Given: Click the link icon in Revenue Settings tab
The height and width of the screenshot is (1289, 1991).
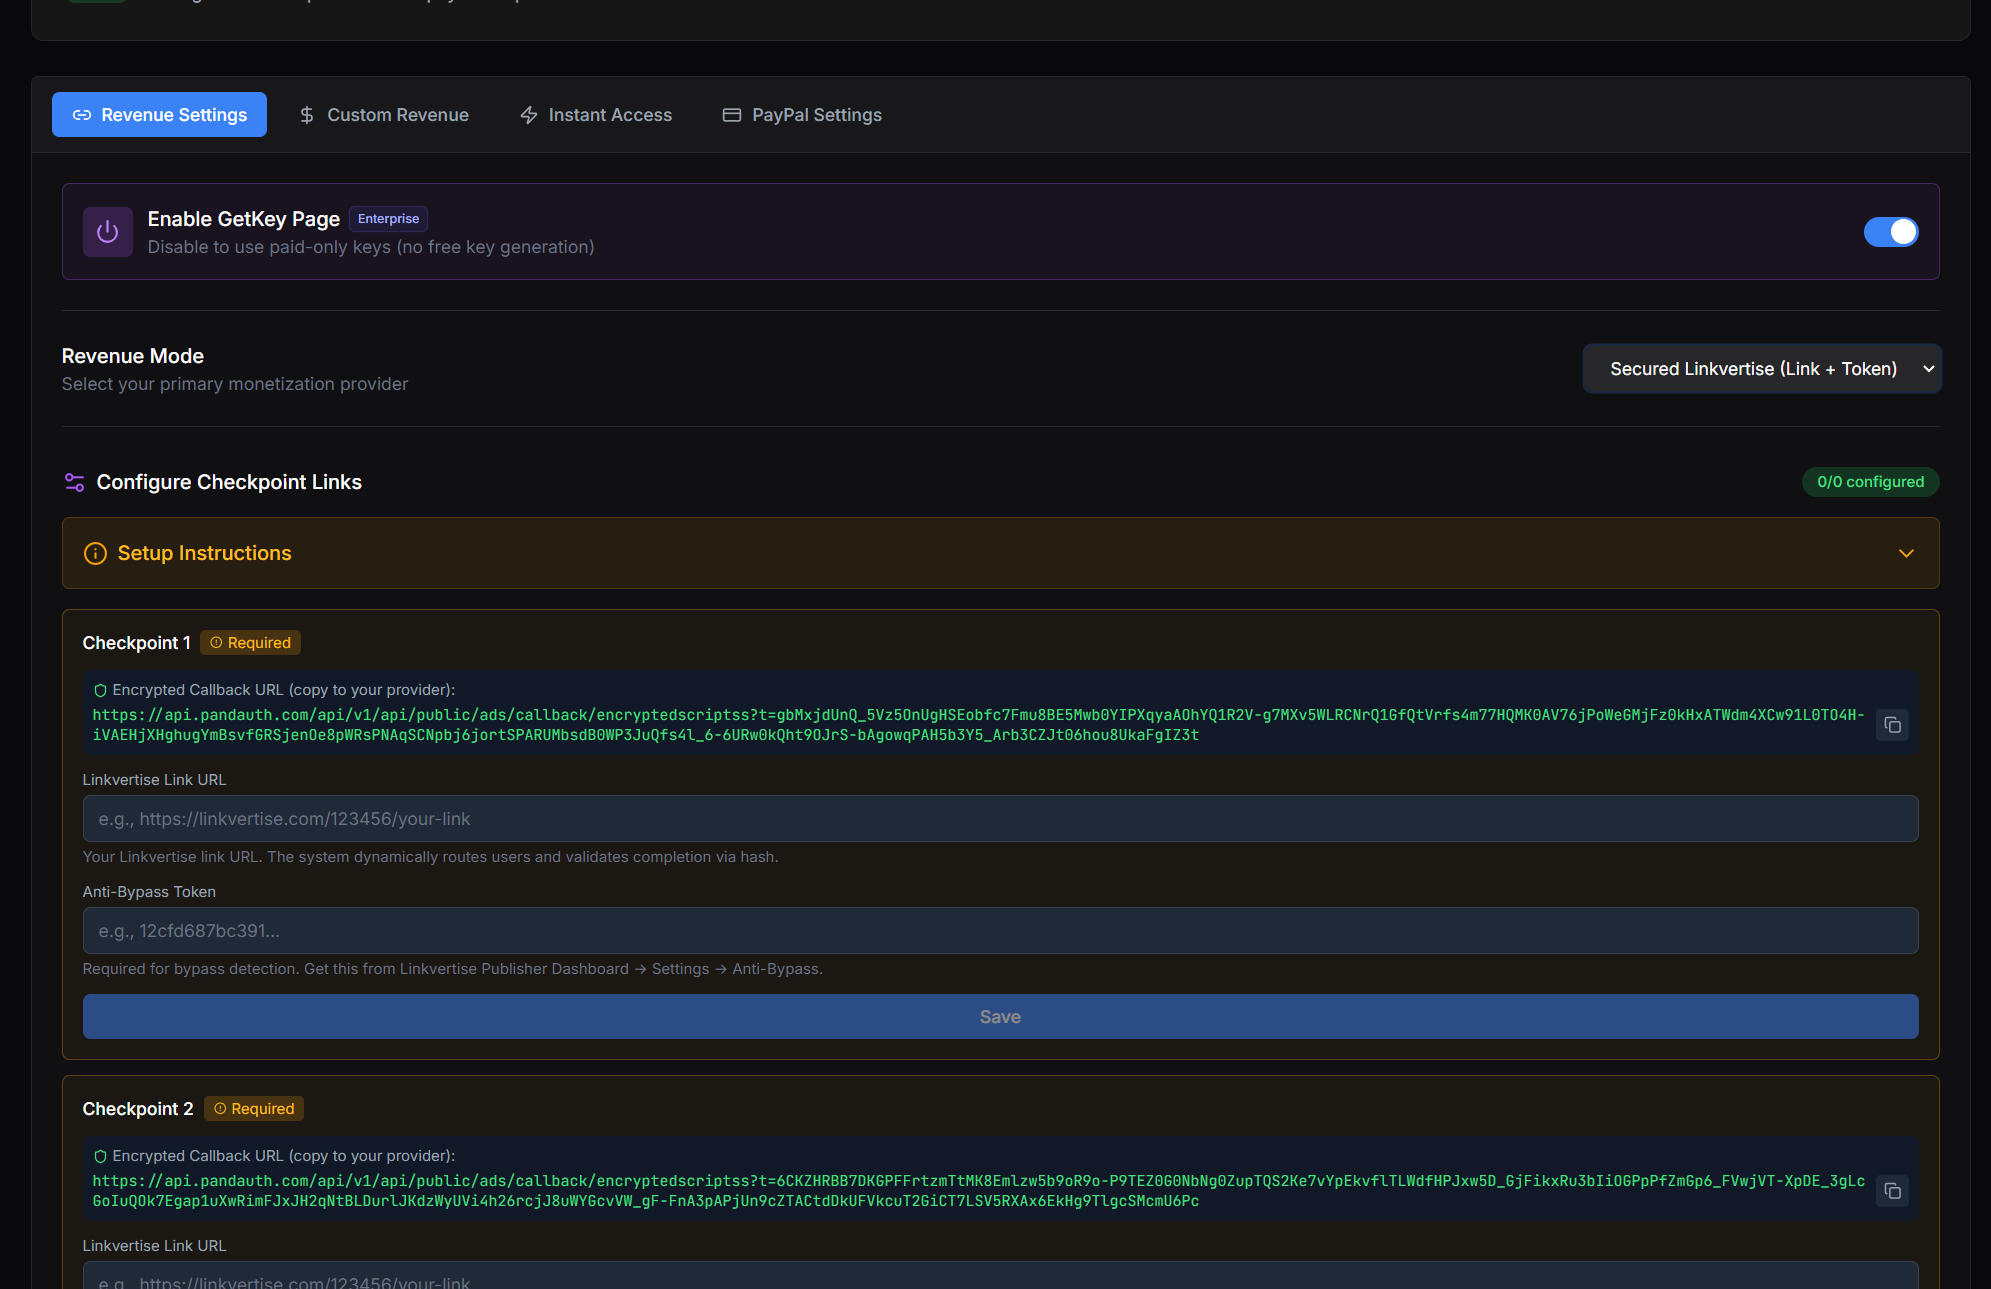Looking at the screenshot, I should [x=82, y=115].
